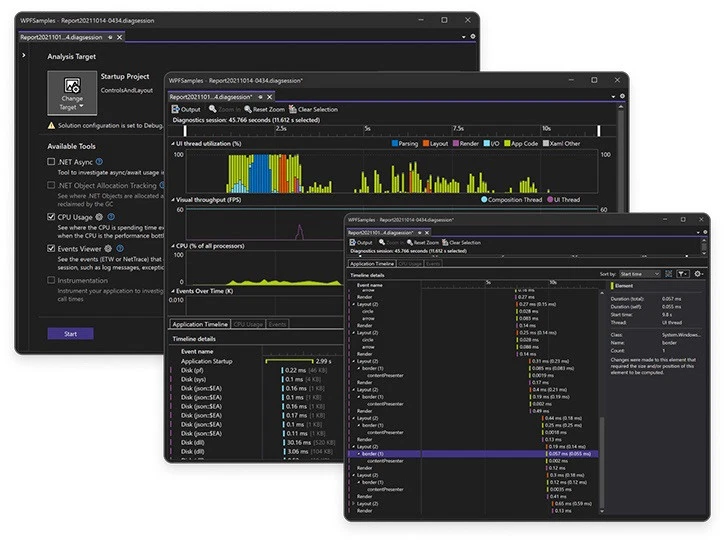
Task: Uncheck the Events Viewer checkbox
Action: click(x=51, y=248)
